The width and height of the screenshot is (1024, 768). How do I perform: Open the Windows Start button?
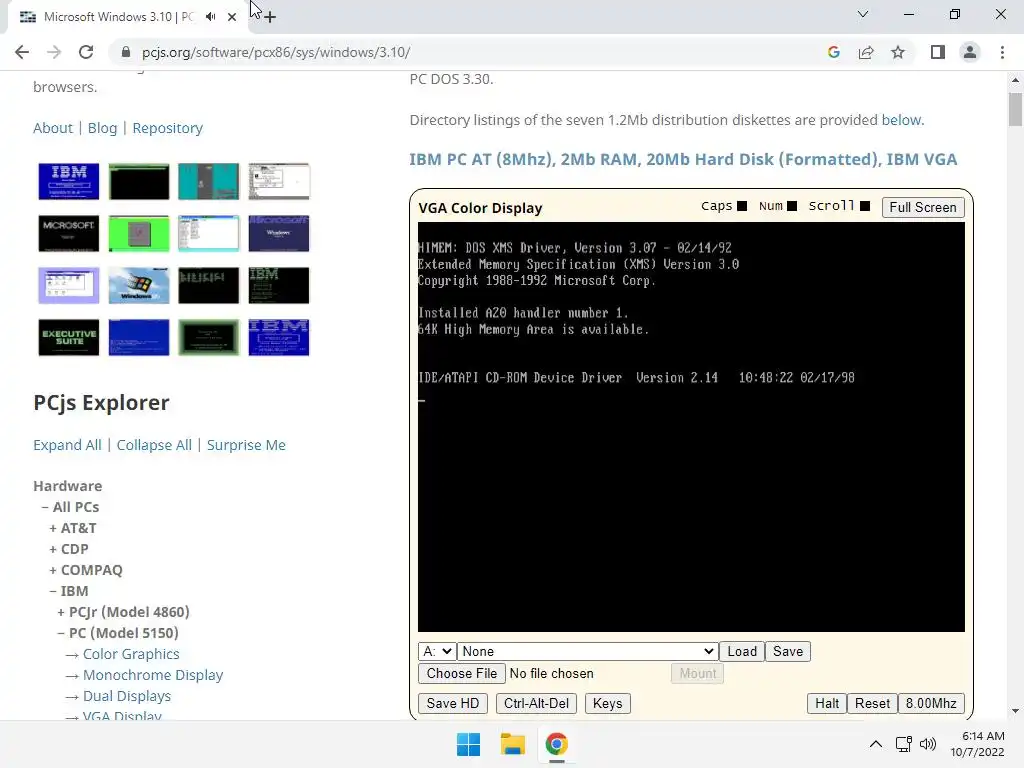(468, 744)
